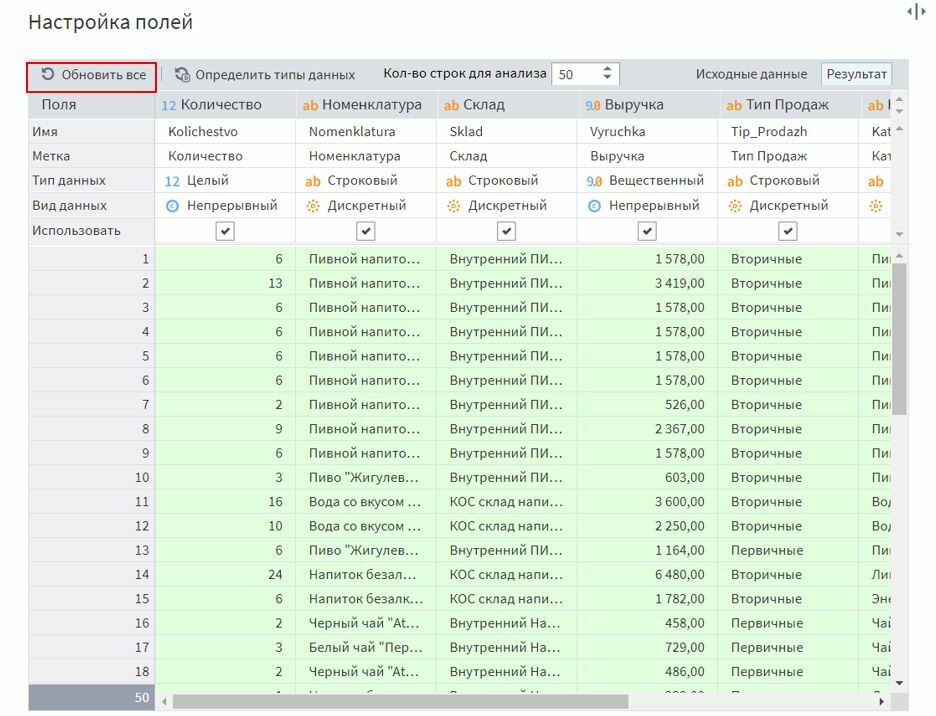Image resolution: width=936 pixels, height=716 pixels.
Task: Open data type Строковый for Тип Продаж
Action: click(x=789, y=180)
